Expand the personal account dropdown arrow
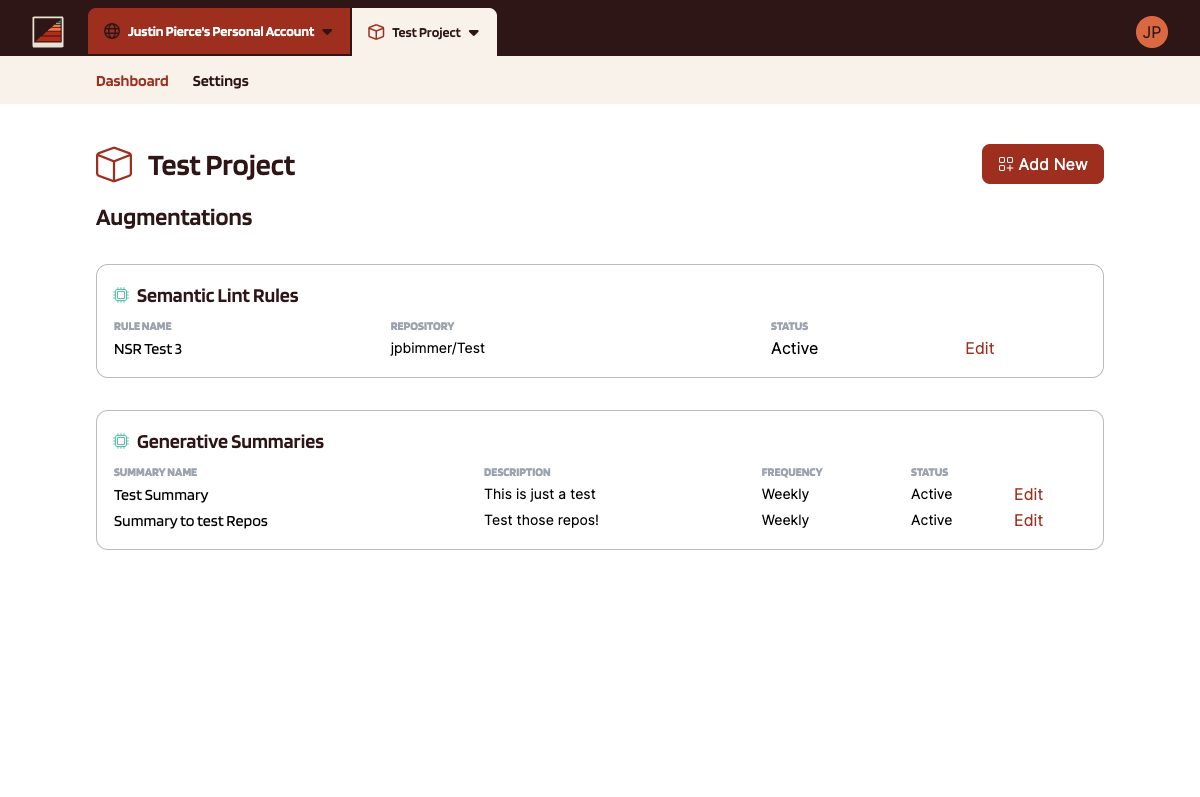 point(327,32)
